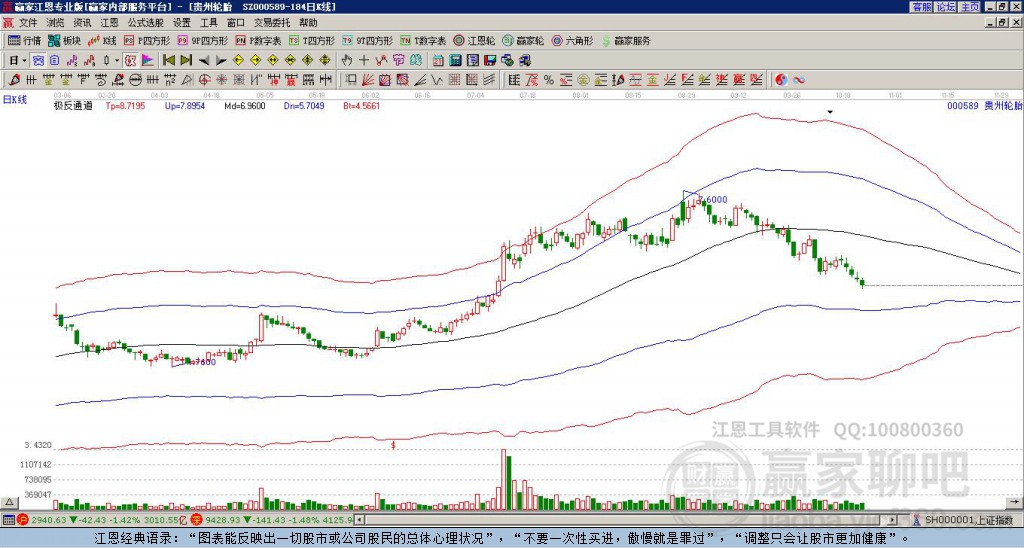
Task: Select the pencil drawing tool
Action: tap(14, 80)
